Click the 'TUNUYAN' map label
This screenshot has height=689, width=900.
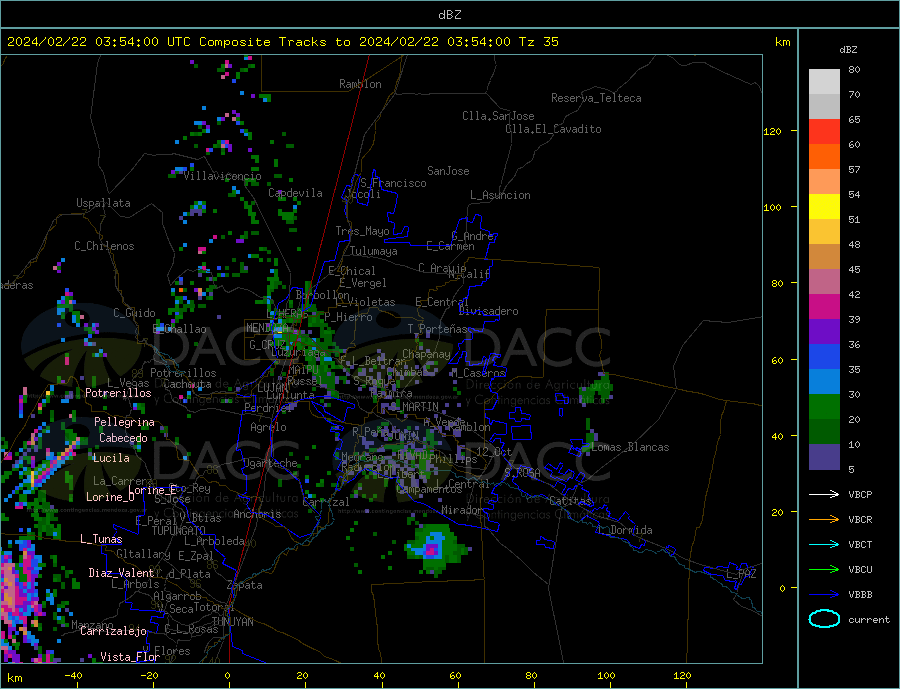(232, 622)
